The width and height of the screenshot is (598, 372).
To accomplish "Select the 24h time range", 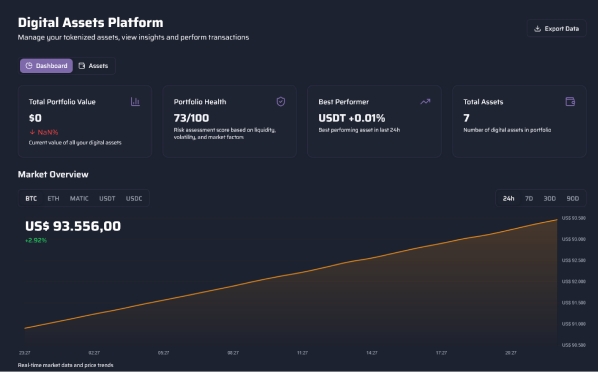I will pyautogui.click(x=508, y=198).
